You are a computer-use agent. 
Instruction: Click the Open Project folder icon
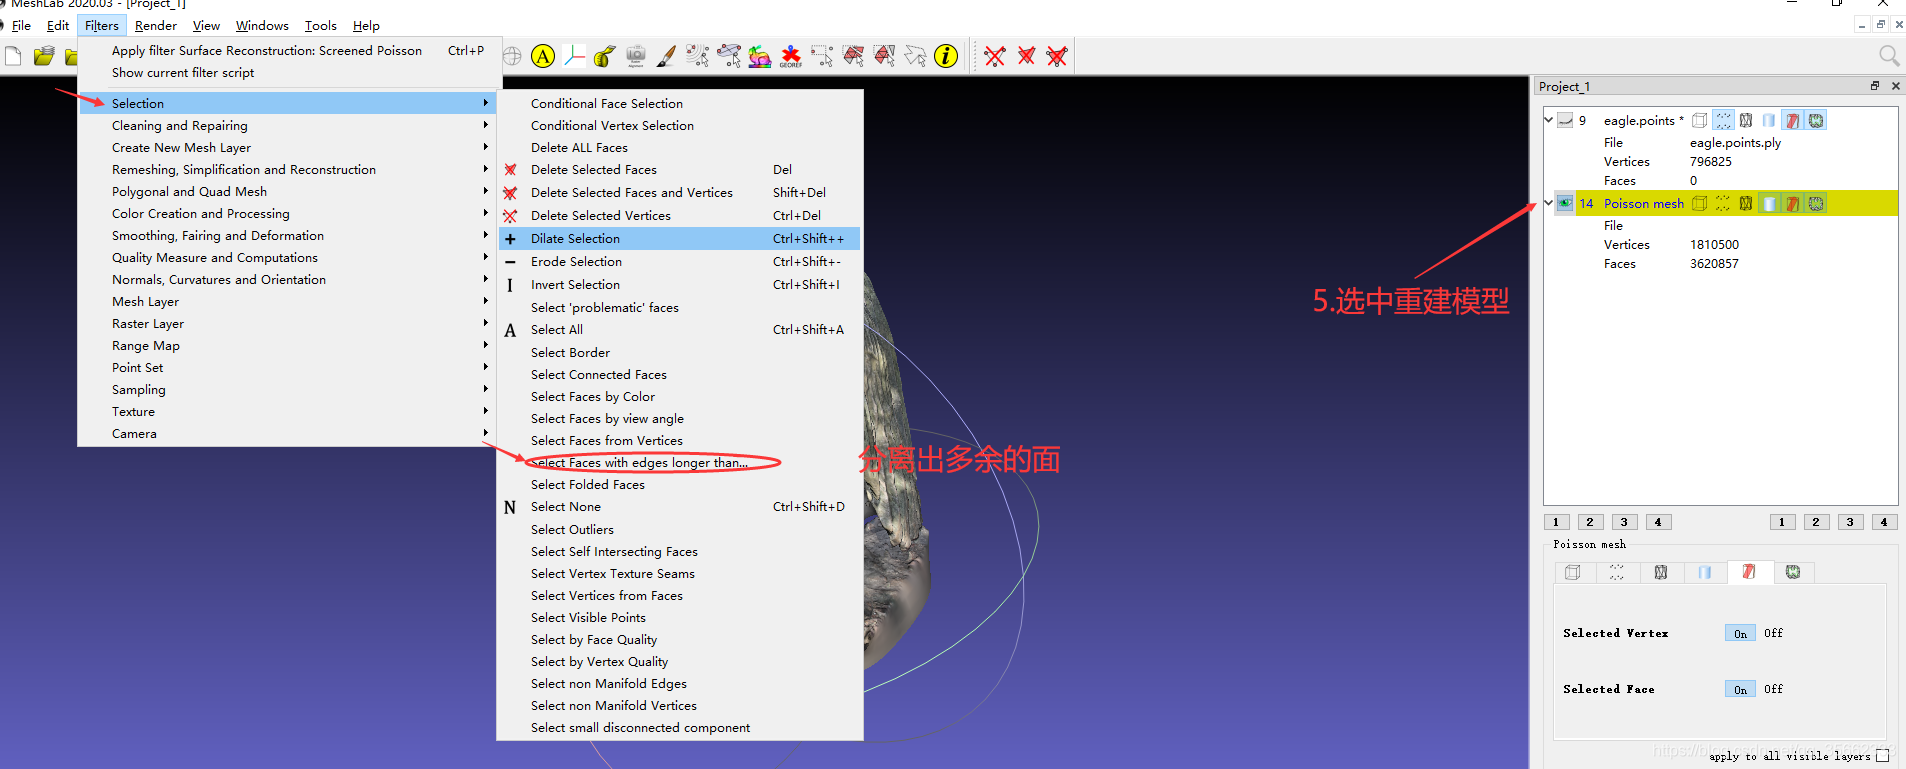[x=43, y=56]
